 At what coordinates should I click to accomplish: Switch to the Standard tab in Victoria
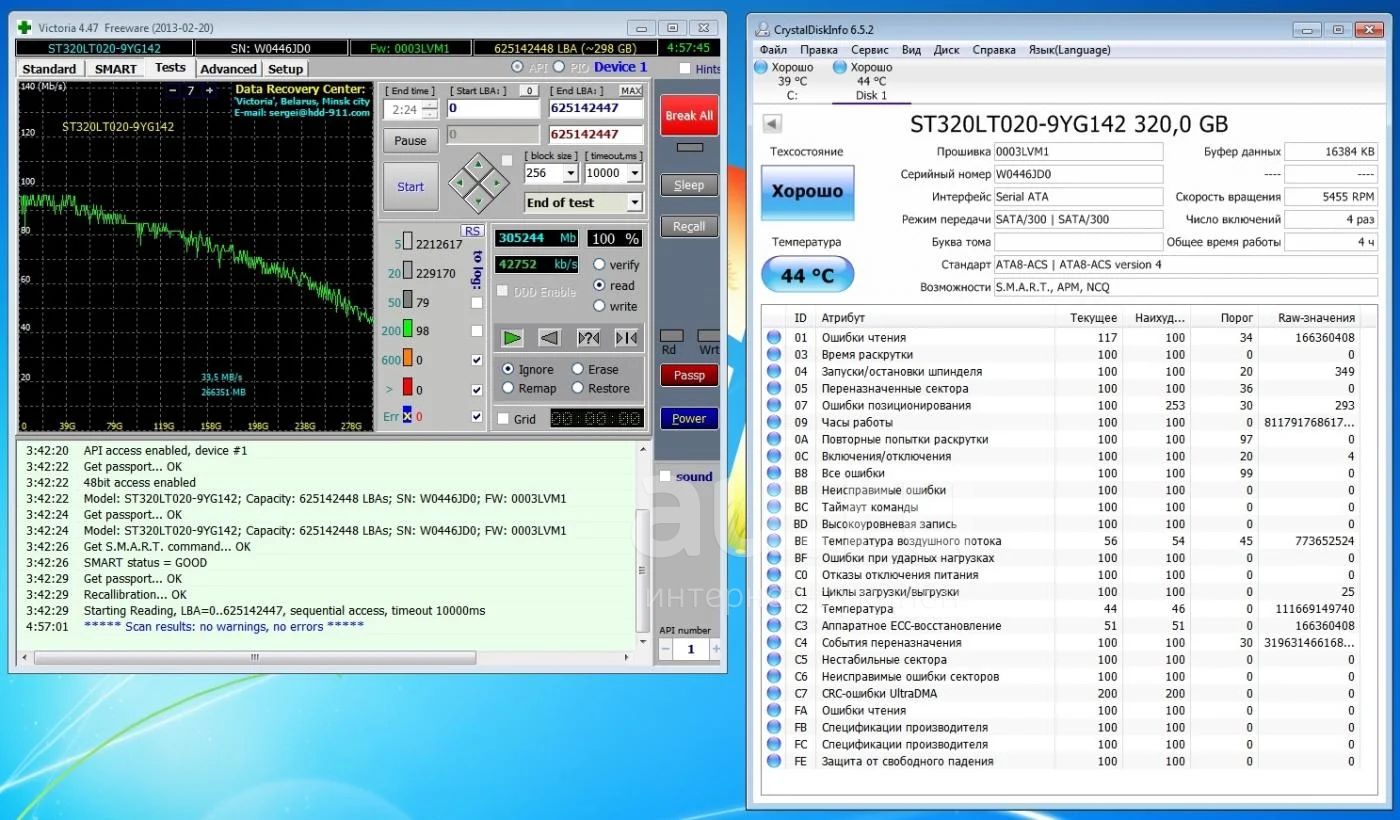(x=49, y=69)
